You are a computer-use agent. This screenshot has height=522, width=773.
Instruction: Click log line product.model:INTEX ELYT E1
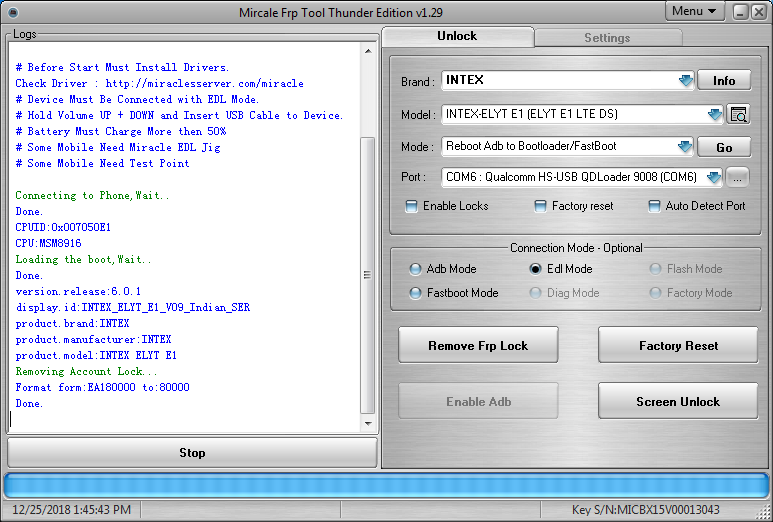tap(96, 355)
